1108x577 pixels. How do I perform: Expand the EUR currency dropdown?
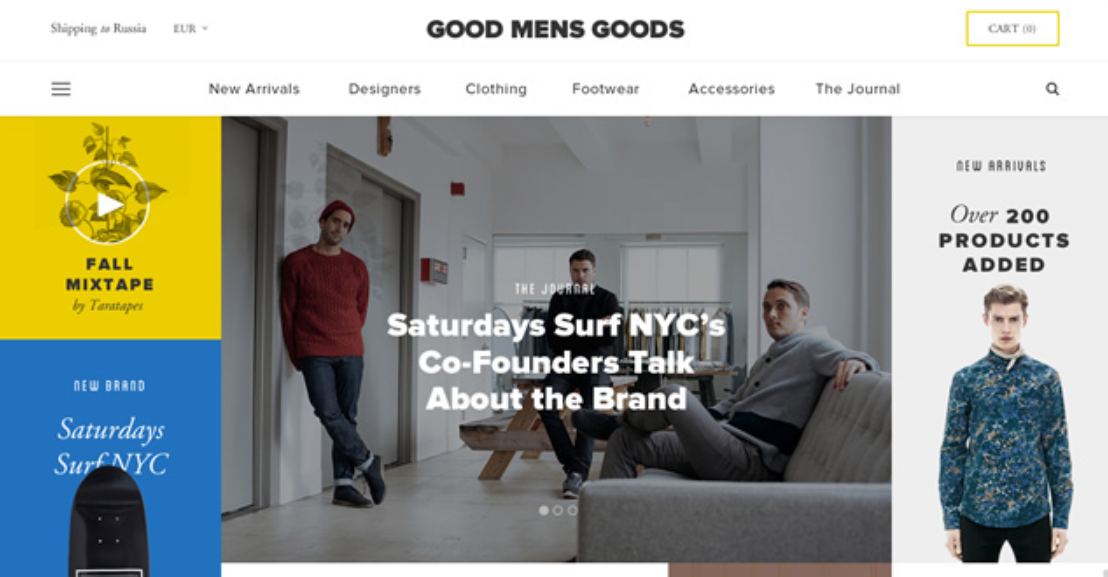(191, 29)
